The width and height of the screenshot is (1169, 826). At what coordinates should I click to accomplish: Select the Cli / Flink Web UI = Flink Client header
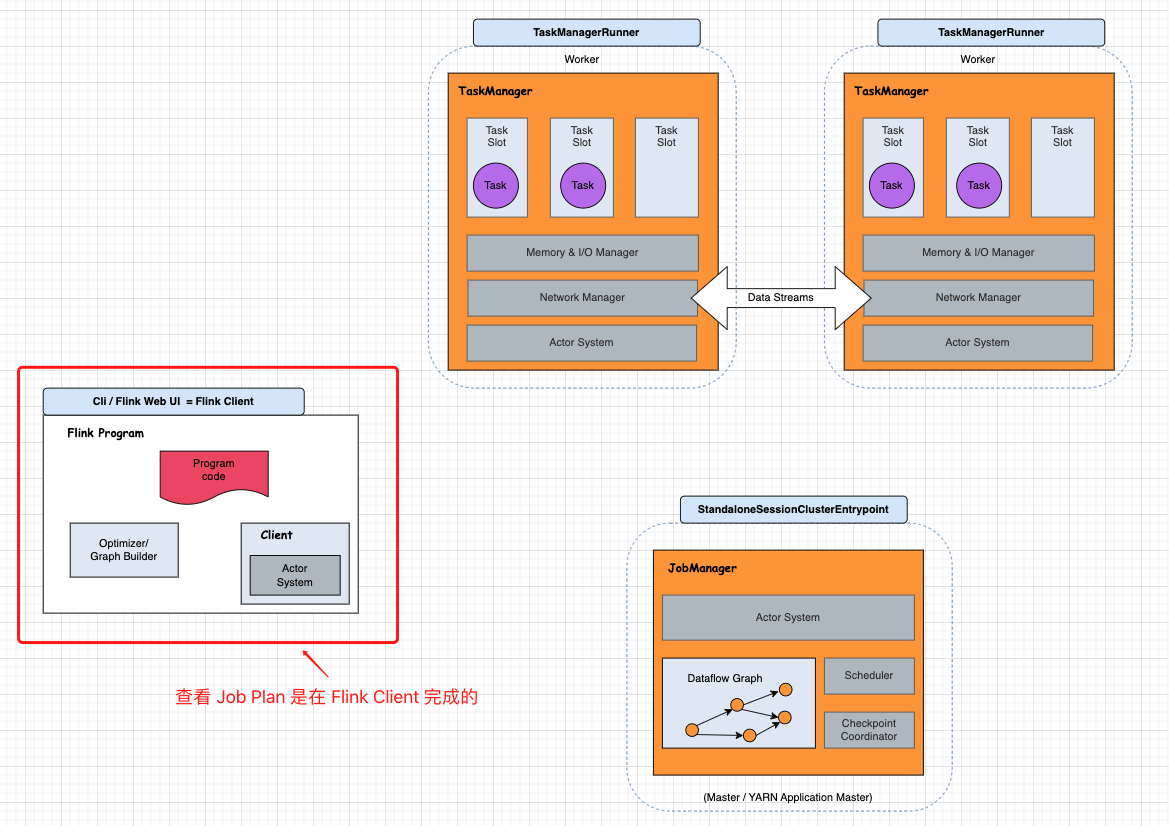[174, 402]
